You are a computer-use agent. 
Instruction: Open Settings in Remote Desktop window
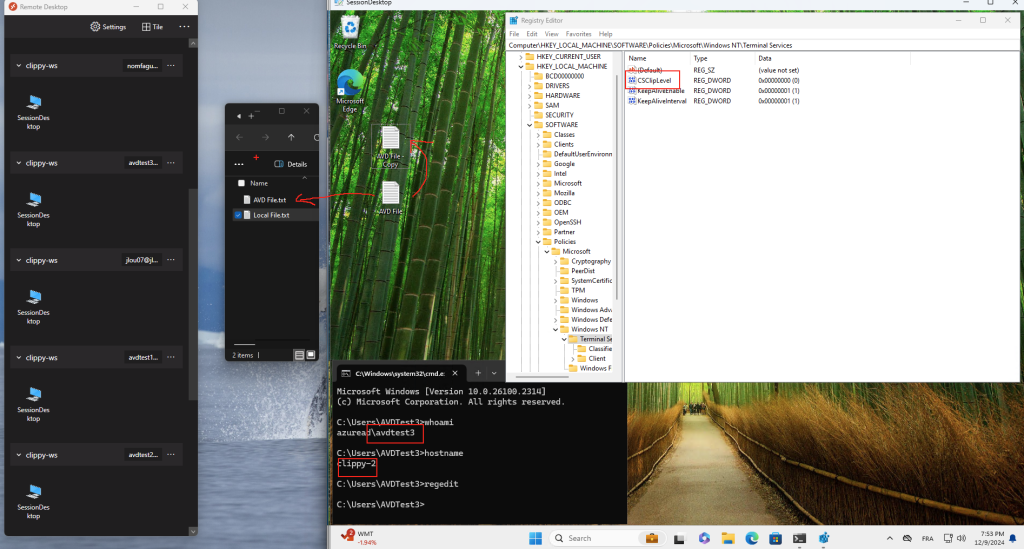108,27
